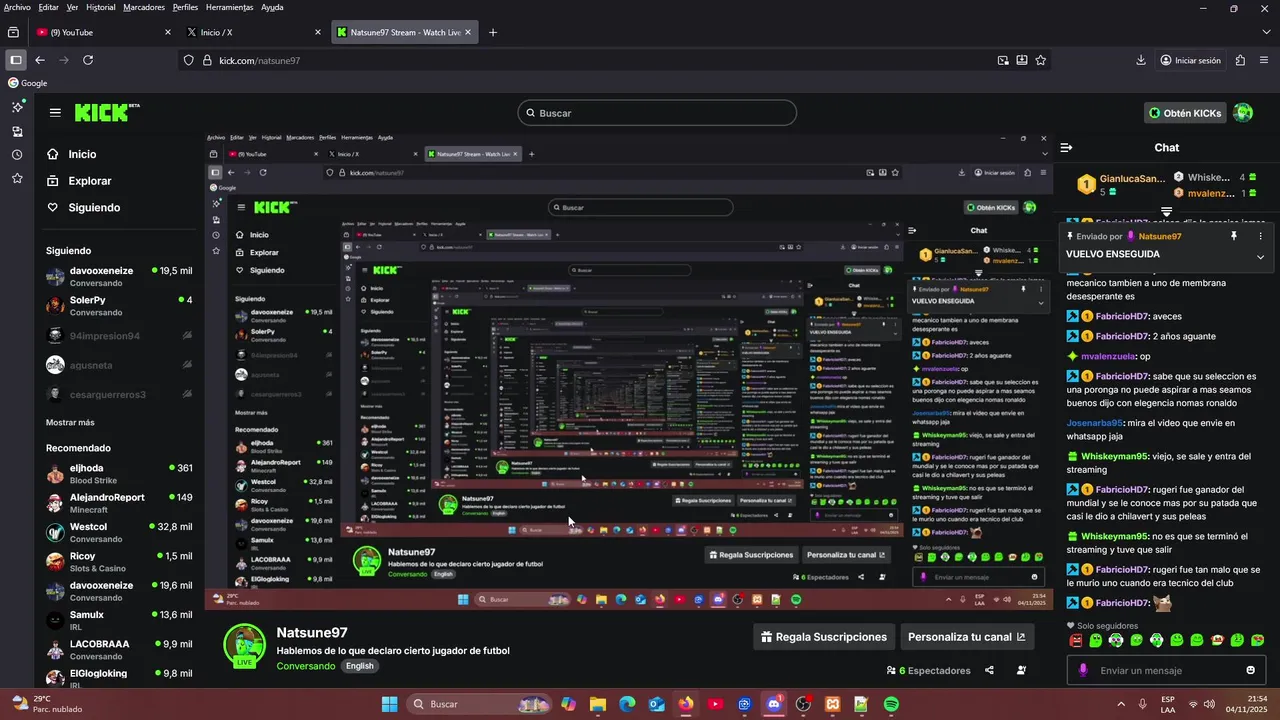Open the Herramientas menu
Viewport: 1280px width, 720px height.
point(229,7)
